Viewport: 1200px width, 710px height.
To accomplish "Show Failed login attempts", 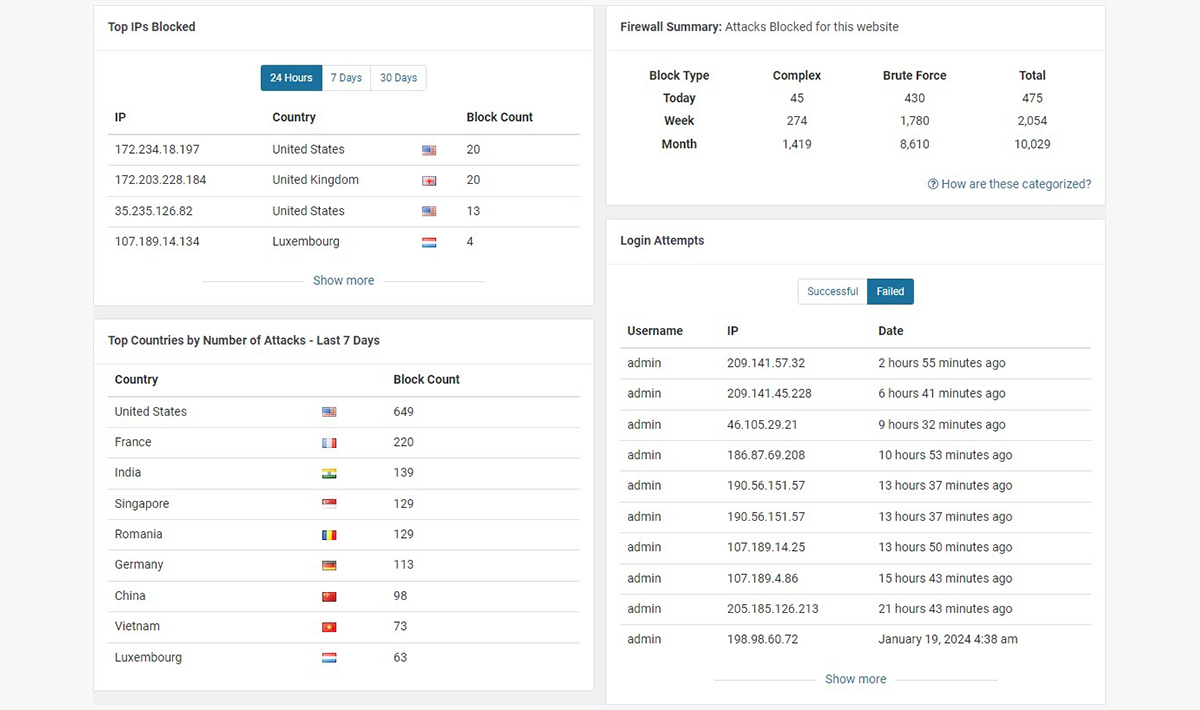I will point(890,292).
